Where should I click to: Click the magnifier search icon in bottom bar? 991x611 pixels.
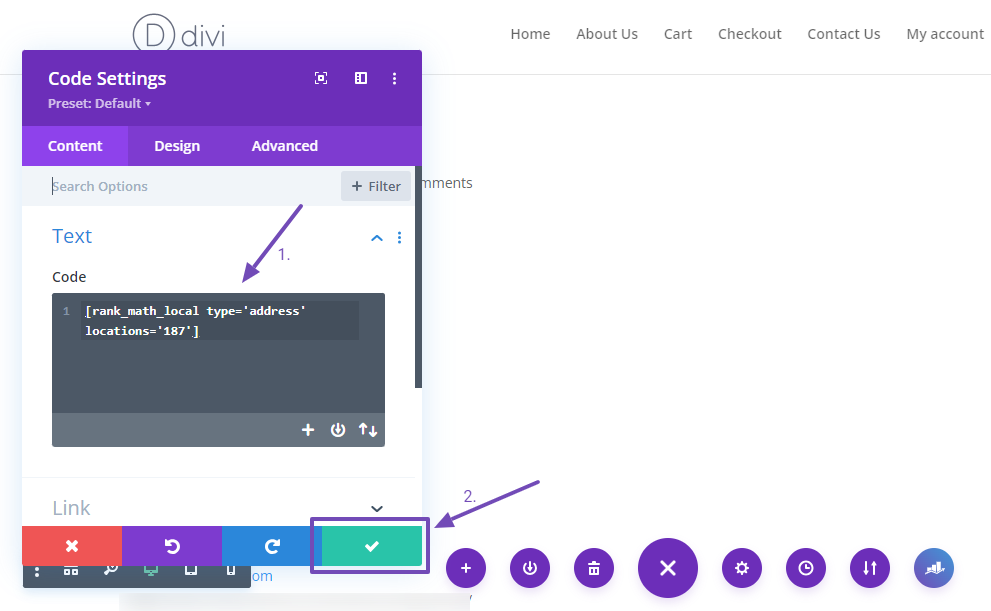click(x=111, y=570)
